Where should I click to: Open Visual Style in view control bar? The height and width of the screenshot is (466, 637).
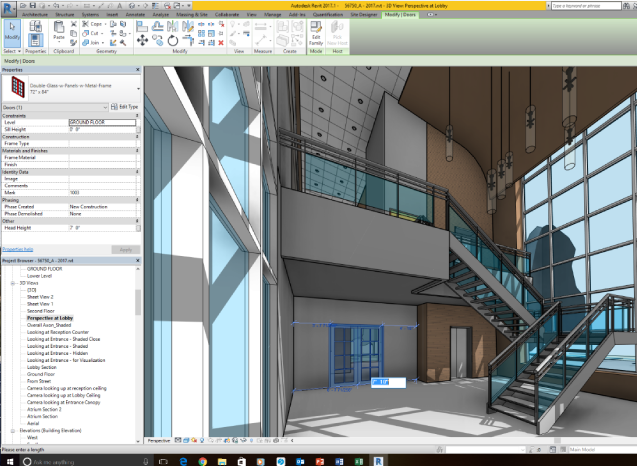pos(186,440)
